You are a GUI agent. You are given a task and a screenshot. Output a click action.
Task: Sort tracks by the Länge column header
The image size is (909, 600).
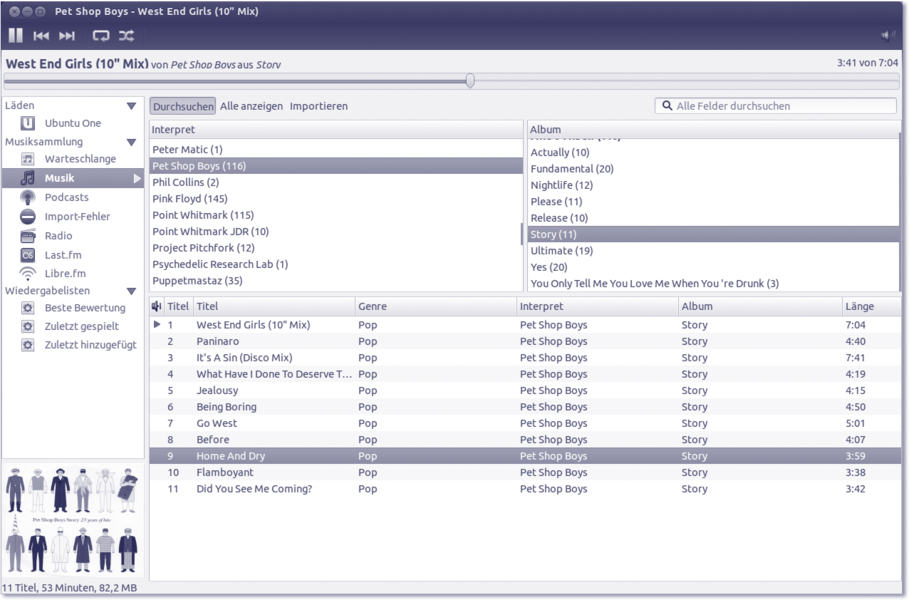pos(860,307)
